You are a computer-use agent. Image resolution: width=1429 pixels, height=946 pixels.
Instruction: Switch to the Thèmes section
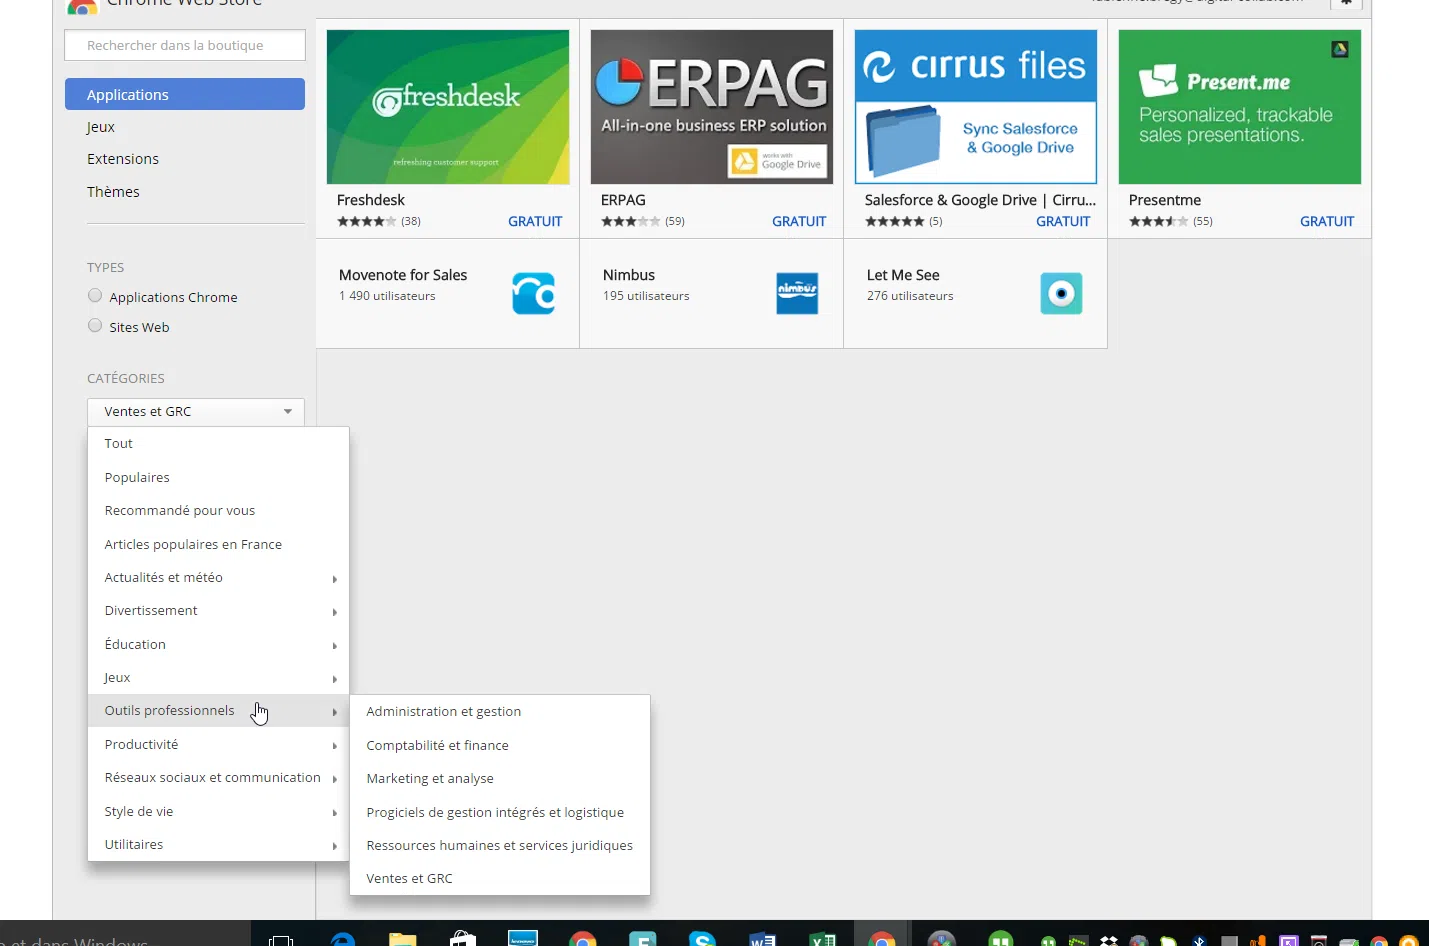point(113,192)
